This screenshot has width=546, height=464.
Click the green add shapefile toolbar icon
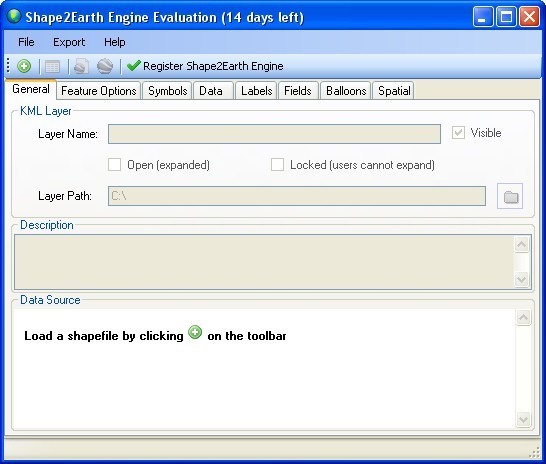[24, 66]
